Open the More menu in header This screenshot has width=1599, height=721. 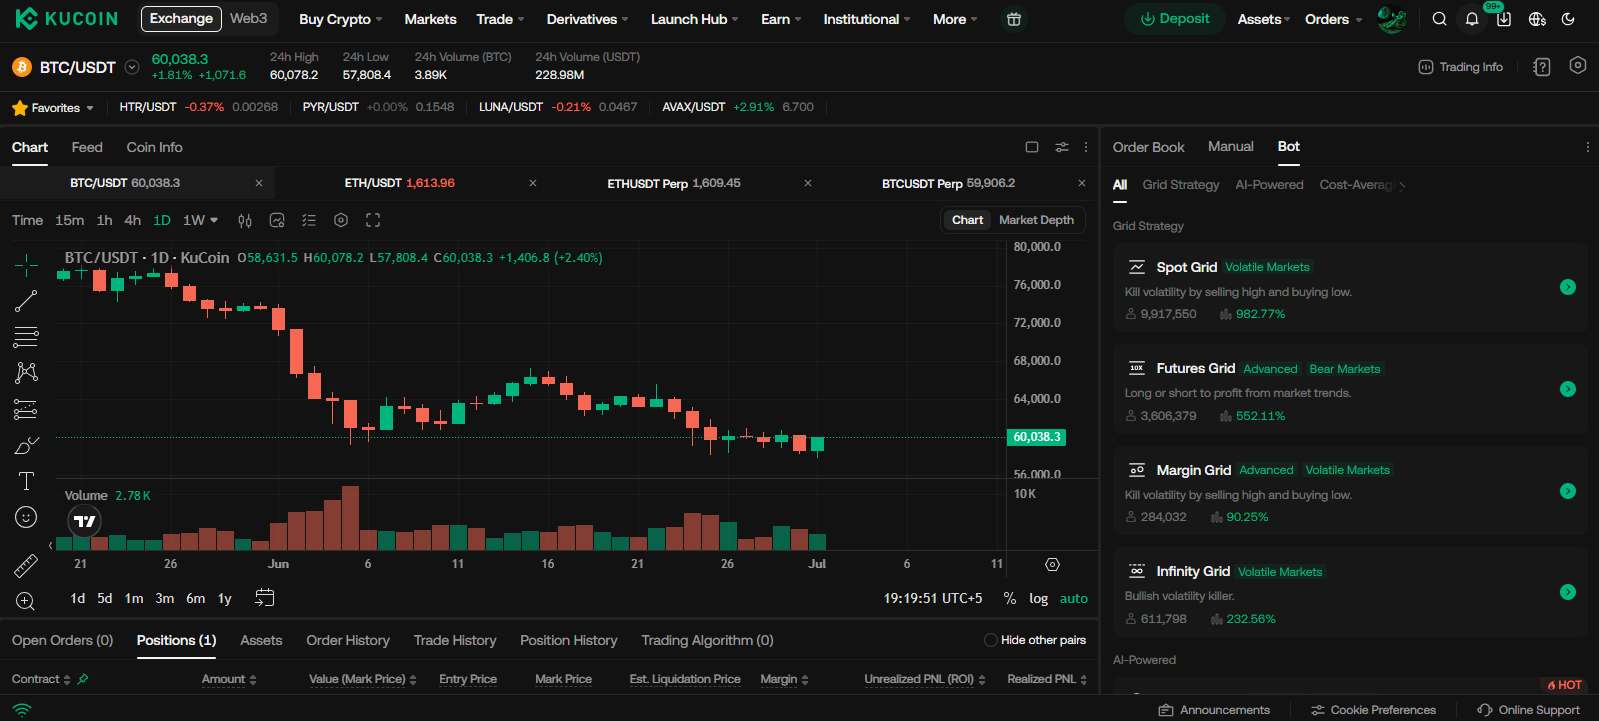[955, 19]
